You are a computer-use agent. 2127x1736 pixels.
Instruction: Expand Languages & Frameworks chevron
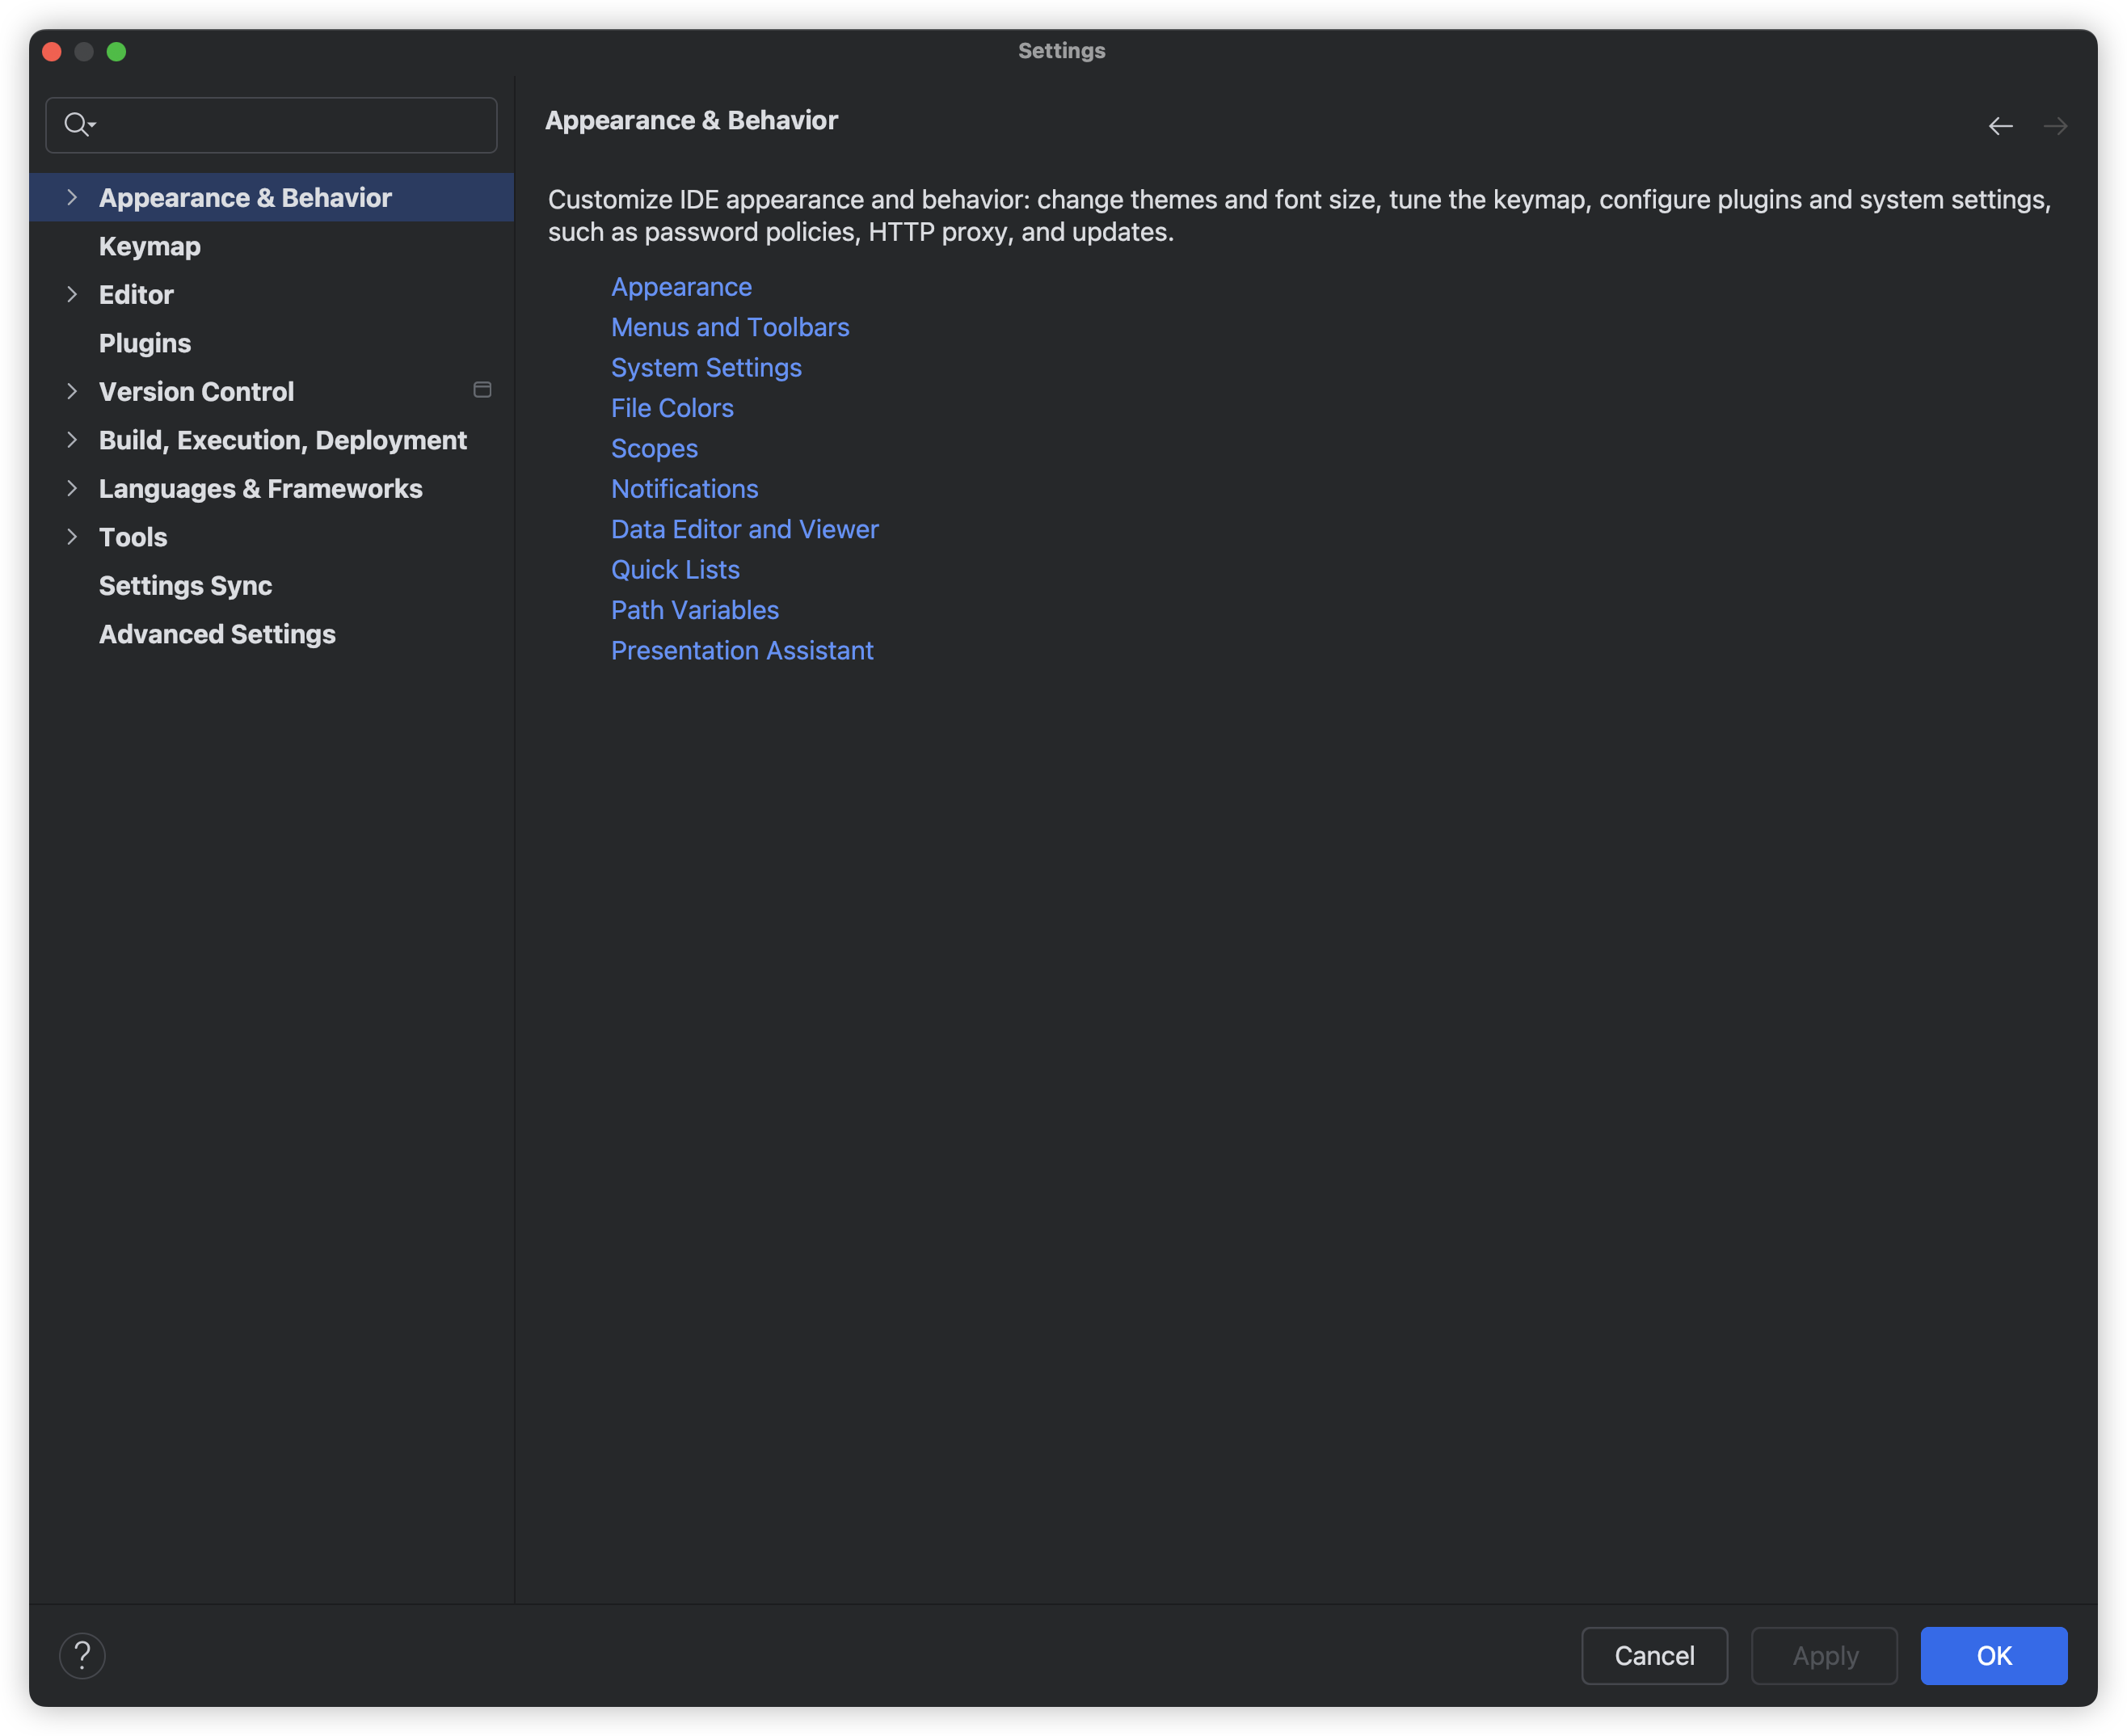pyautogui.click(x=71, y=489)
